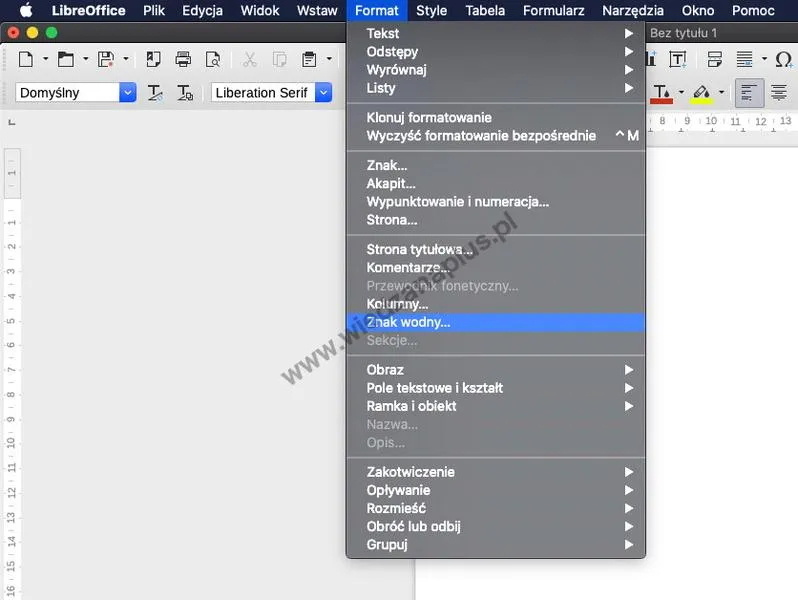
Task: Open the Tabela menu
Action: click(485, 10)
